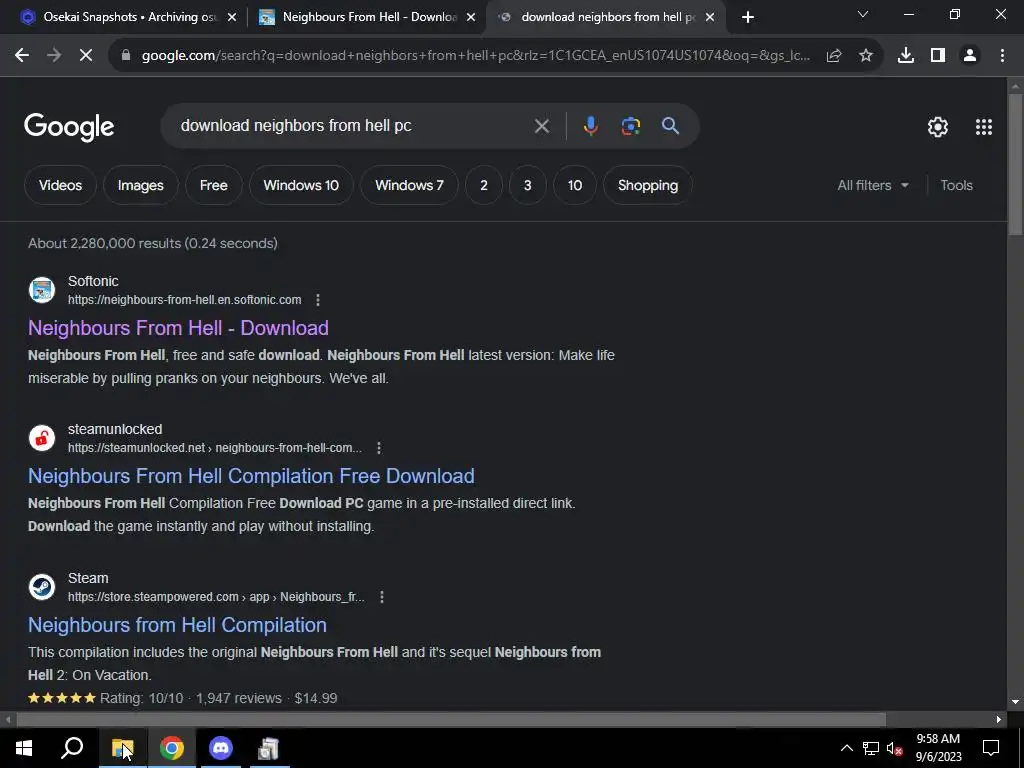Click the scroll right arrow
Image resolution: width=1024 pixels, height=768 pixels.
999,720
